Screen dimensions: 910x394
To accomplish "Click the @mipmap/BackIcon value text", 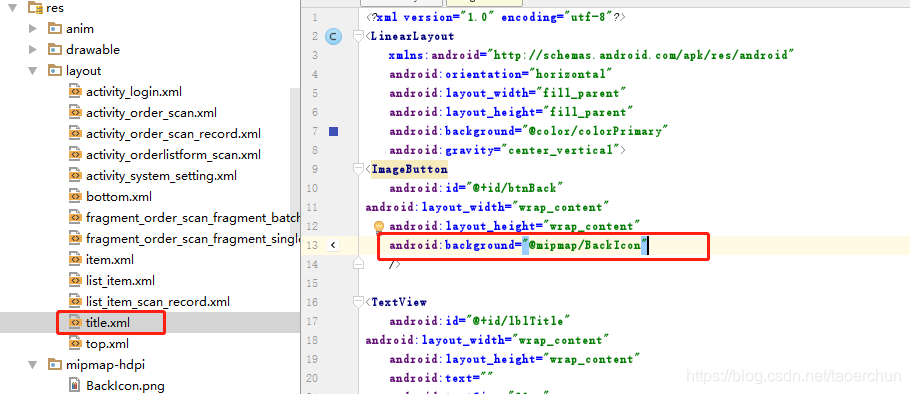I will click(585, 245).
